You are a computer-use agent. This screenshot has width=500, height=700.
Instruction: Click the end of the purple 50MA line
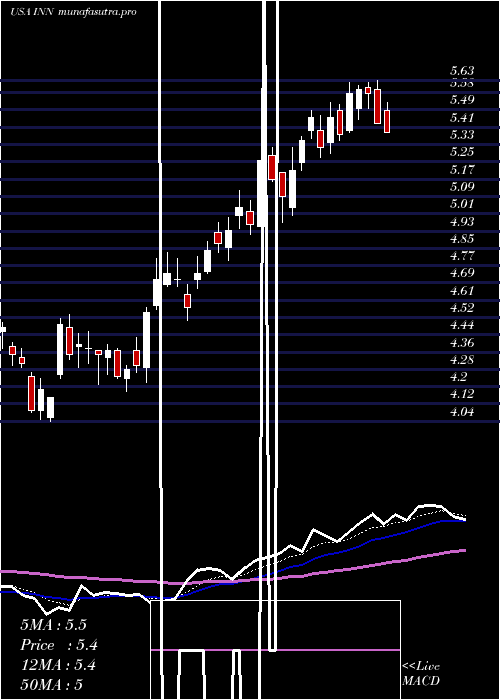pyautogui.click(x=464, y=550)
